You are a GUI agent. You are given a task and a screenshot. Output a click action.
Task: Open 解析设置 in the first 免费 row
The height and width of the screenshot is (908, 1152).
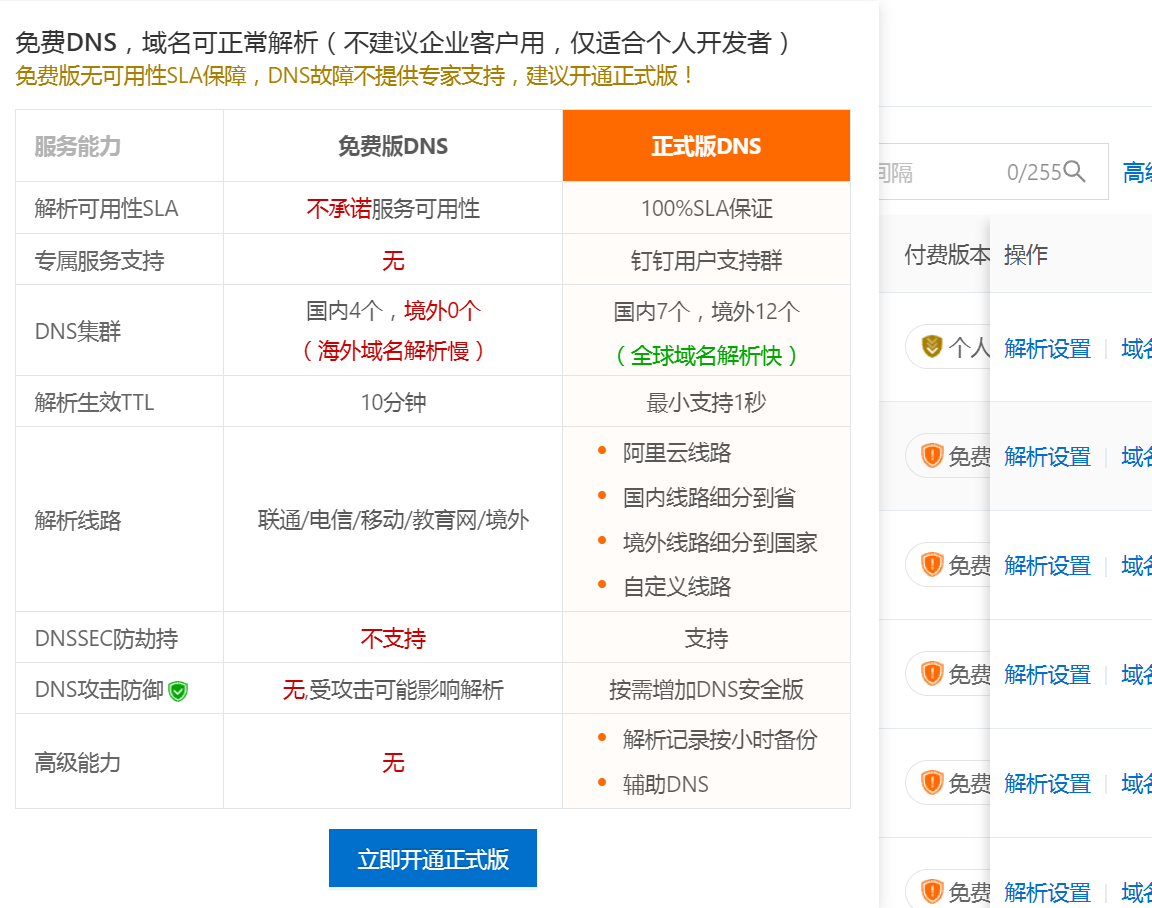(x=1047, y=457)
